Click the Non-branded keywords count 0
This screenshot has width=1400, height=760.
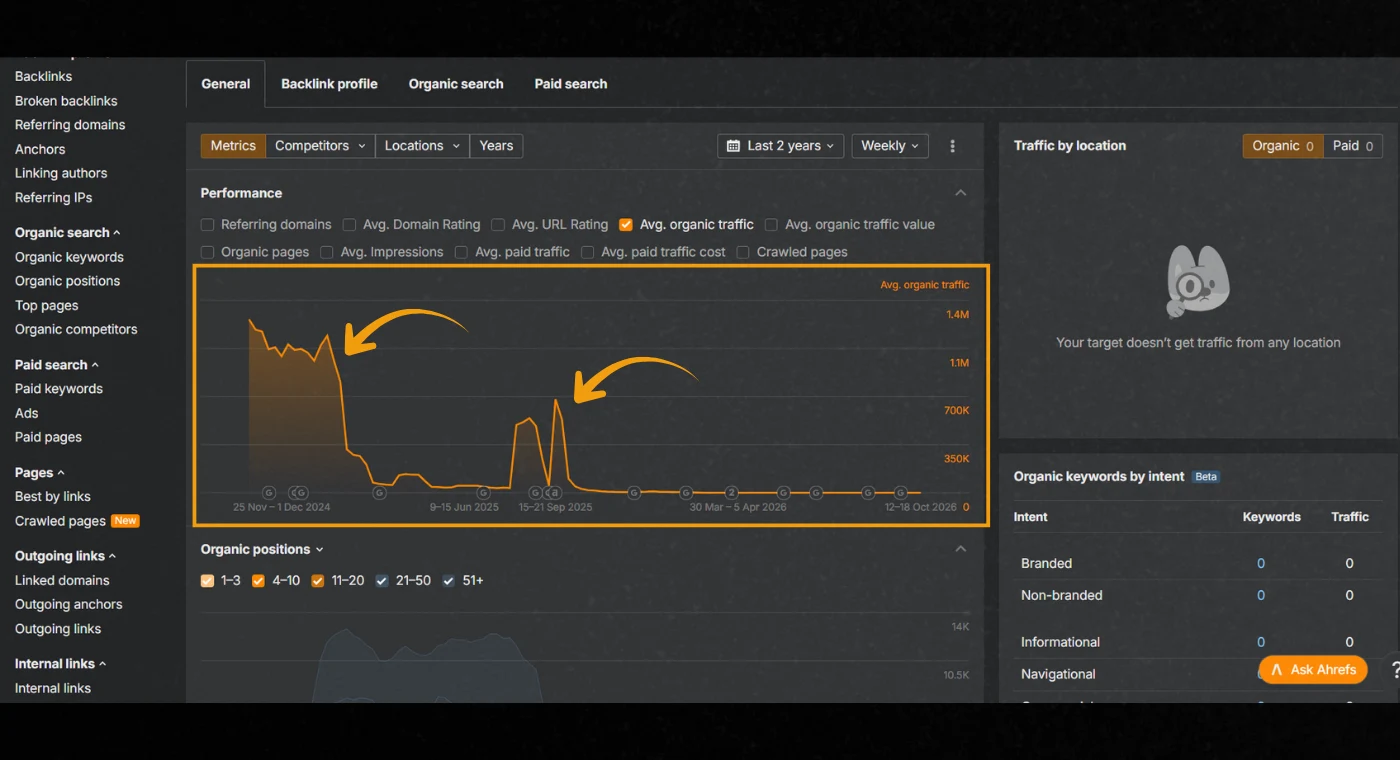pyautogui.click(x=1261, y=596)
